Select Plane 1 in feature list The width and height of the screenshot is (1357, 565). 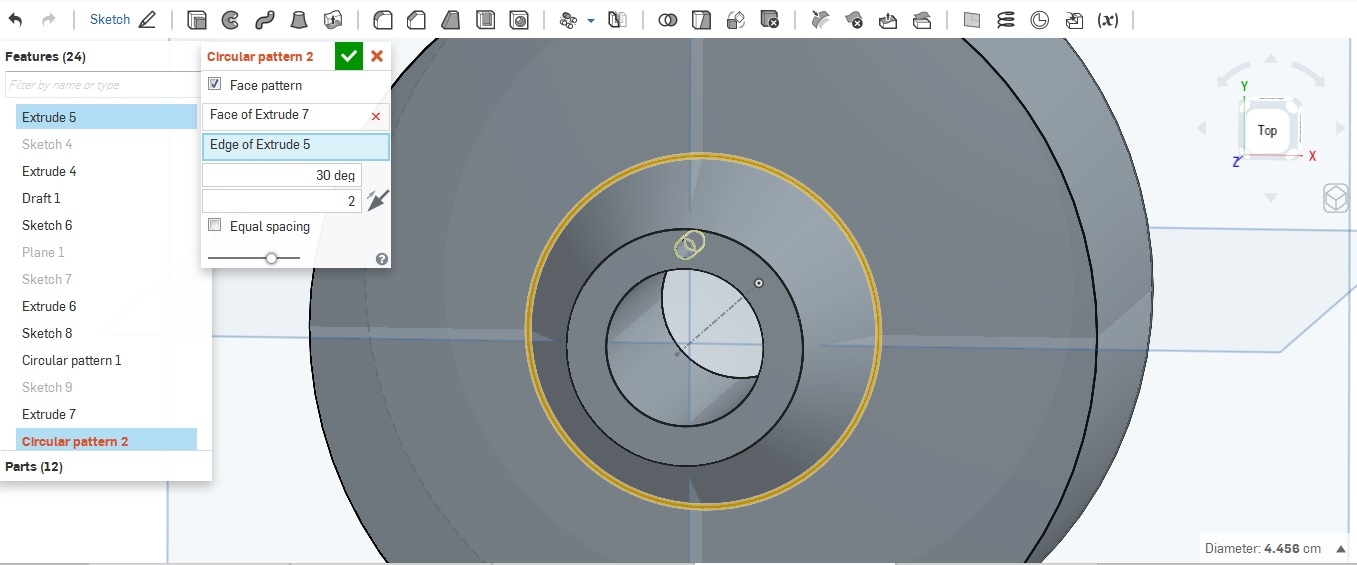[106, 252]
